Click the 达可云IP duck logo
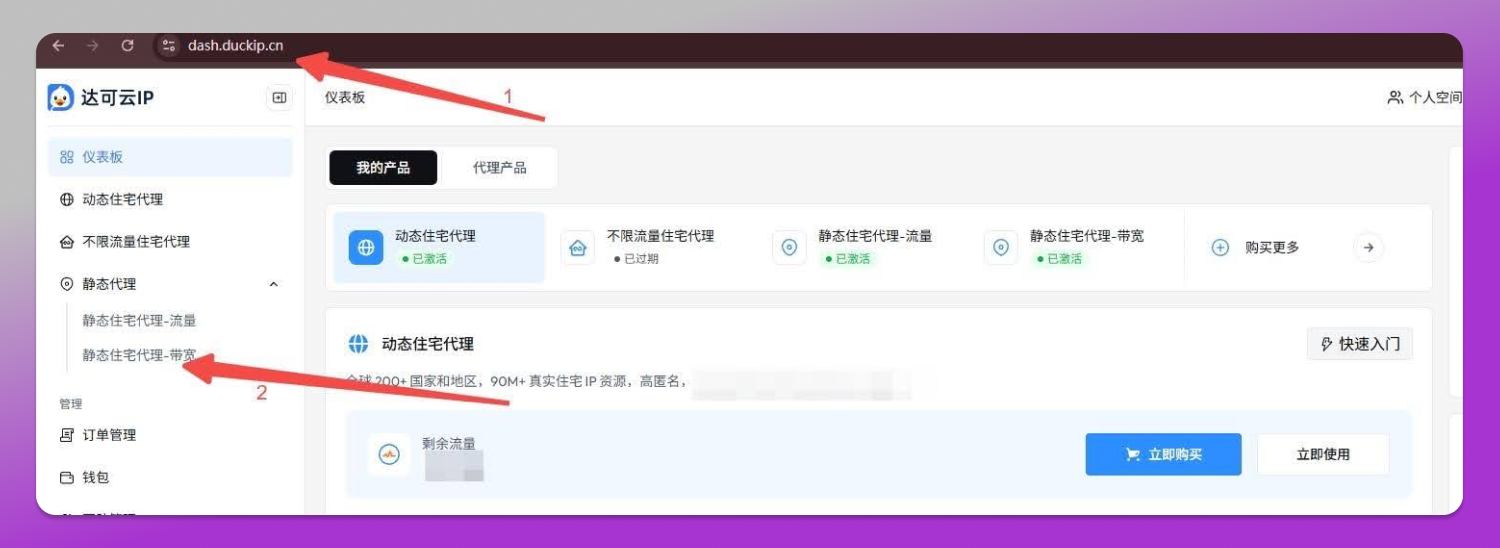Image resolution: width=1500 pixels, height=548 pixels. click(x=61, y=98)
